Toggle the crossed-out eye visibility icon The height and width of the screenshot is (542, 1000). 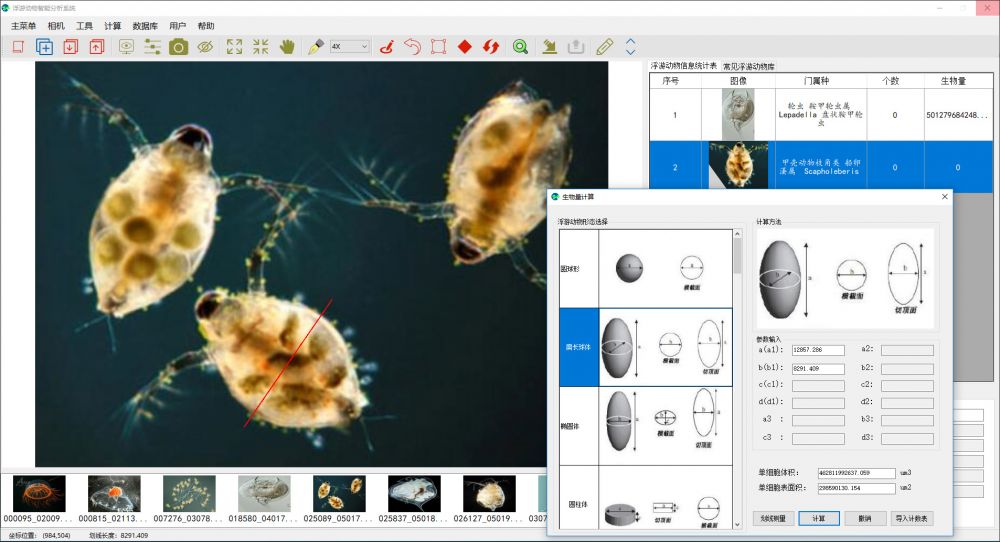click(x=204, y=46)
